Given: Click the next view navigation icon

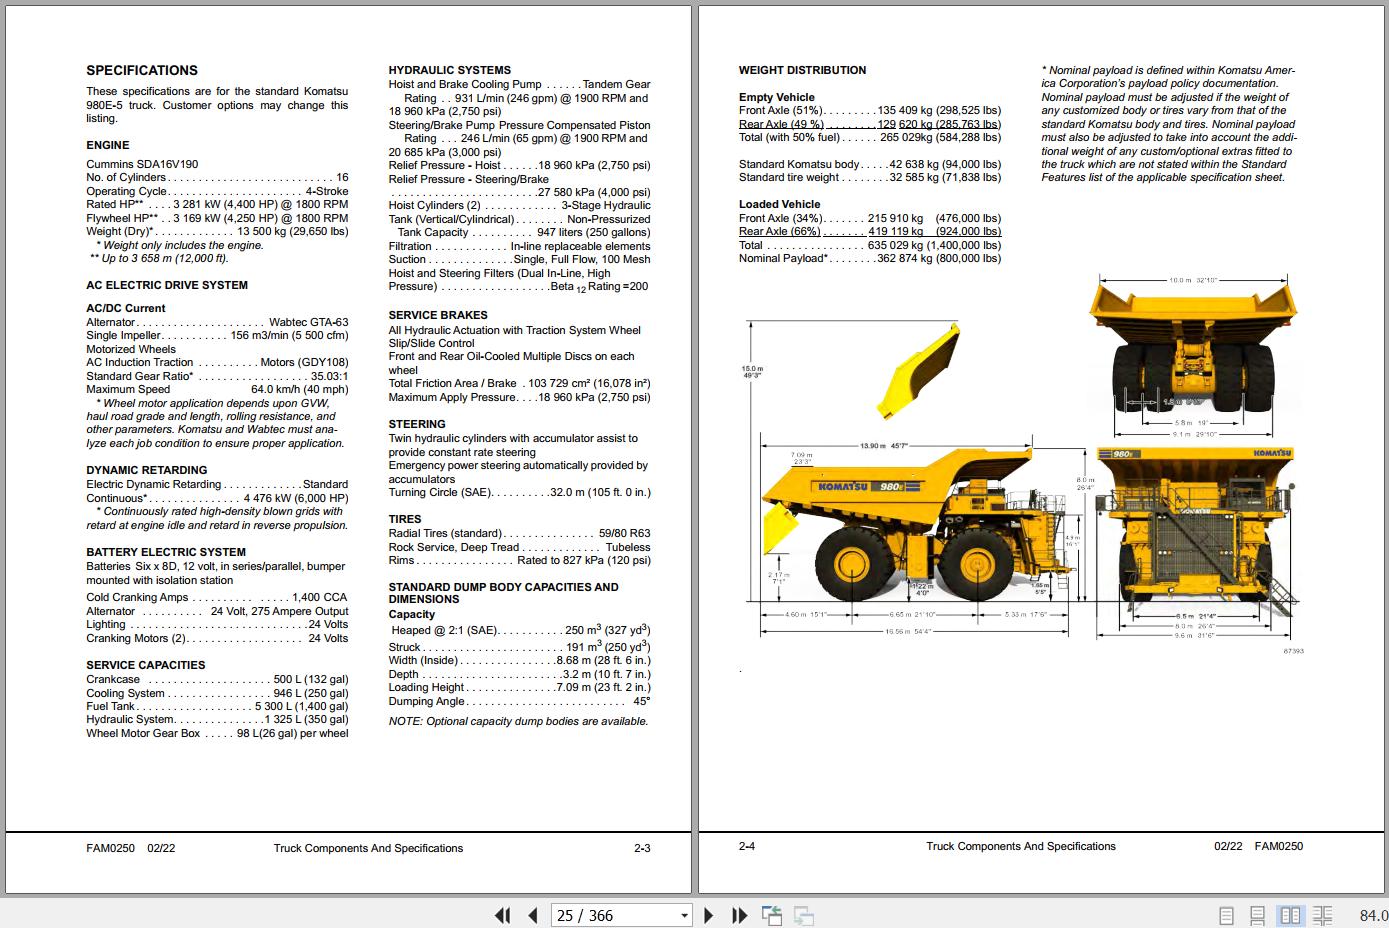Looking at the screenshot, I should 803,915.
